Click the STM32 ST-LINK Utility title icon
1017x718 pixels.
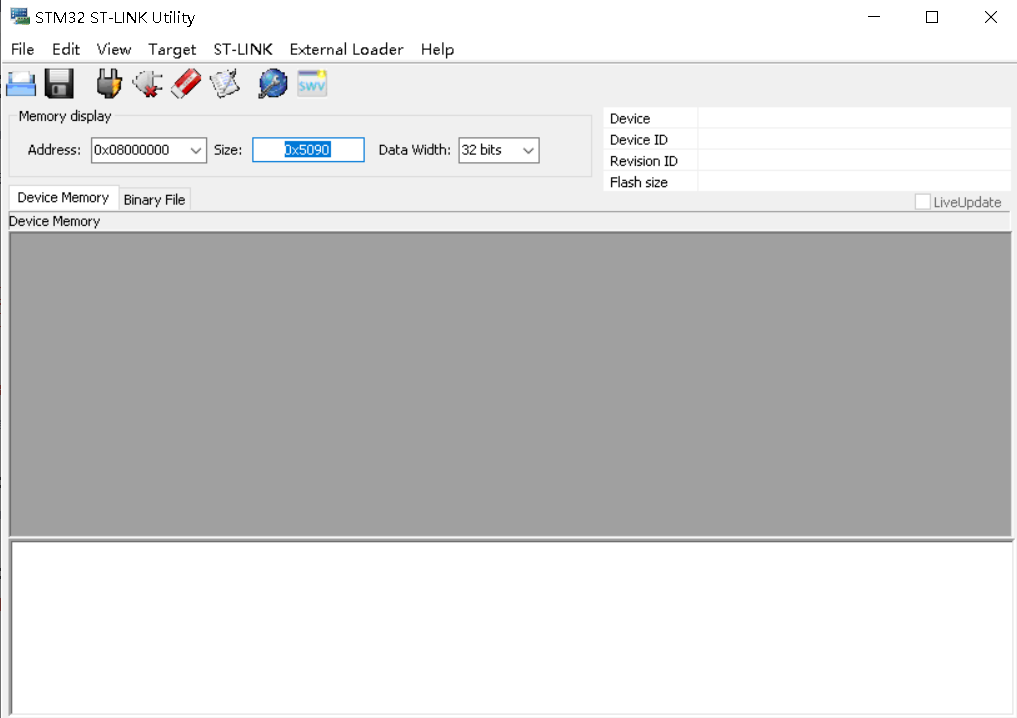(20, 17)
